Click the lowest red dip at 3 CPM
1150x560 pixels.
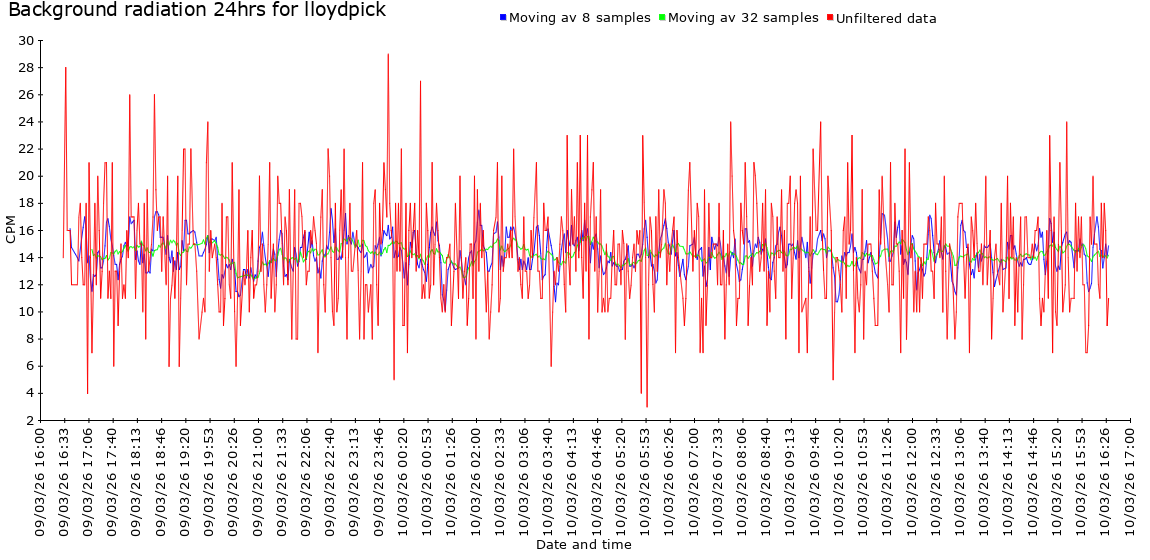pos(647,406)
